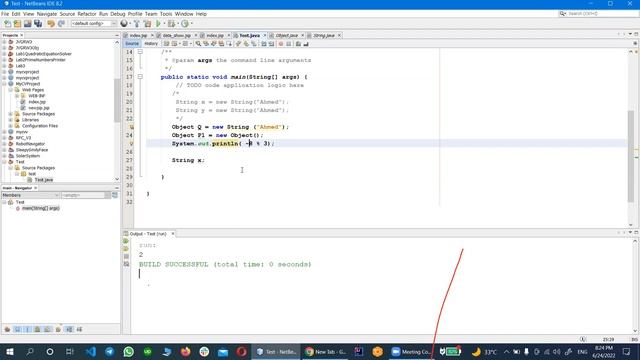This screenshot has width=640, height=360.
Task: Close the Test.java editor tab
Action: click(x=265, y=36)
